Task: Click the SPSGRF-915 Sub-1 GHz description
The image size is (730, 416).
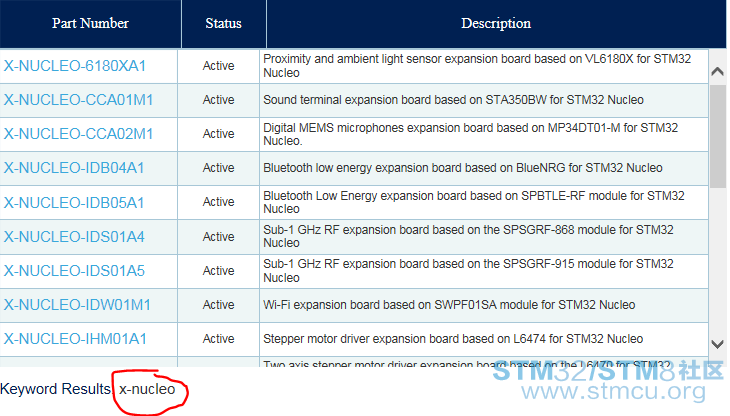Action: coord(468,271)
